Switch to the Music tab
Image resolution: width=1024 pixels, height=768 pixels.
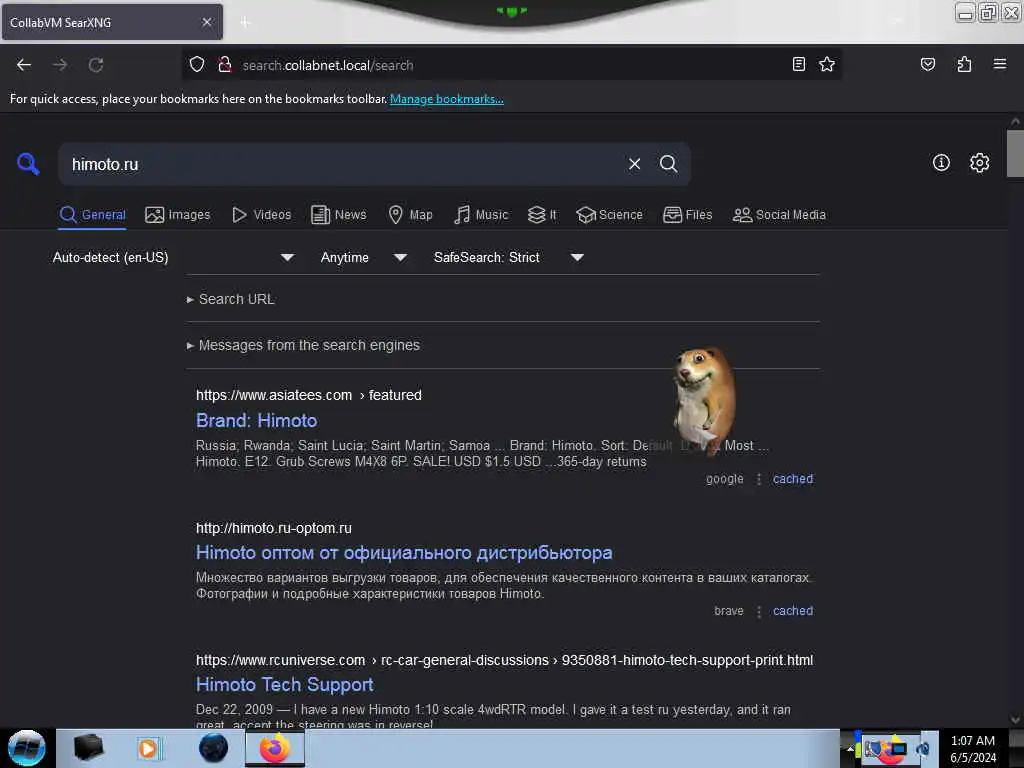[x=481, y=215]
